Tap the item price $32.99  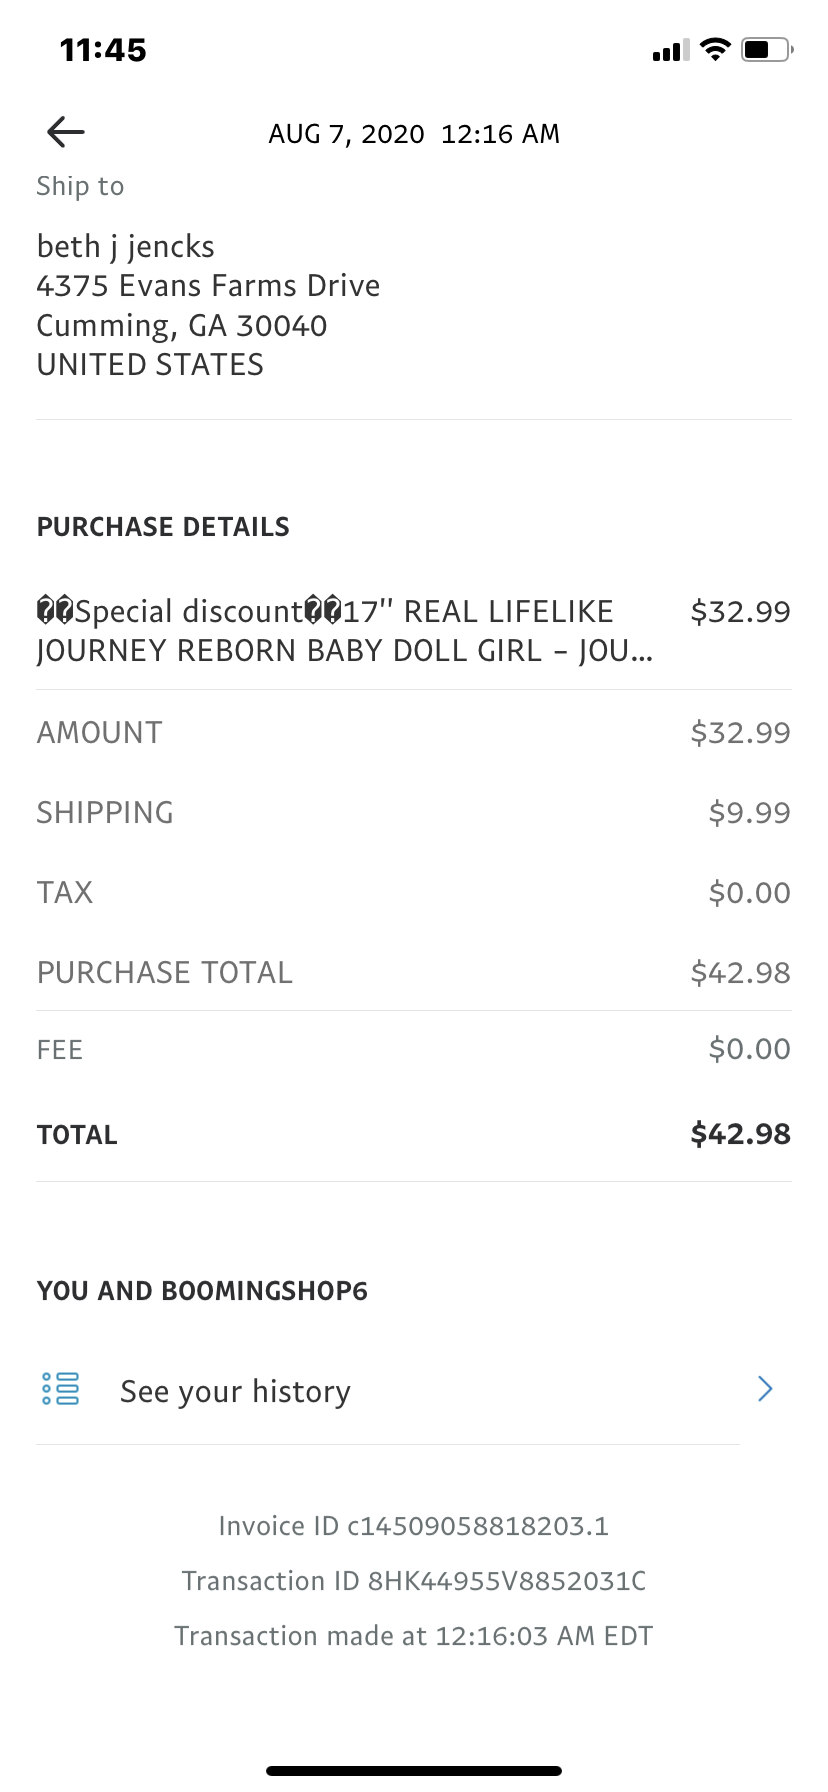(x=740, y=612)
